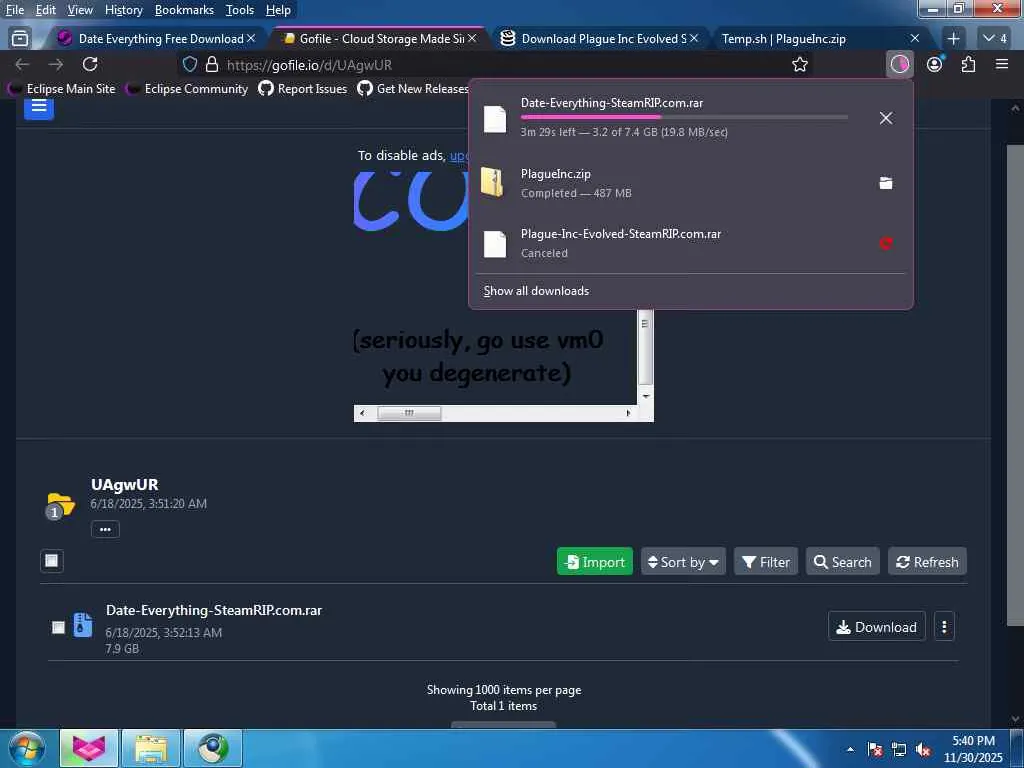Open tracking protection shield icon

[189, 64]
